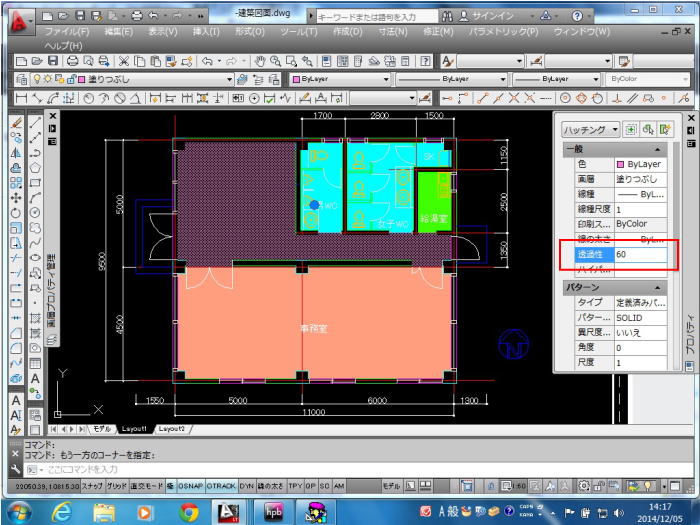Click the Cut scissors icon

tap(124, 62)
